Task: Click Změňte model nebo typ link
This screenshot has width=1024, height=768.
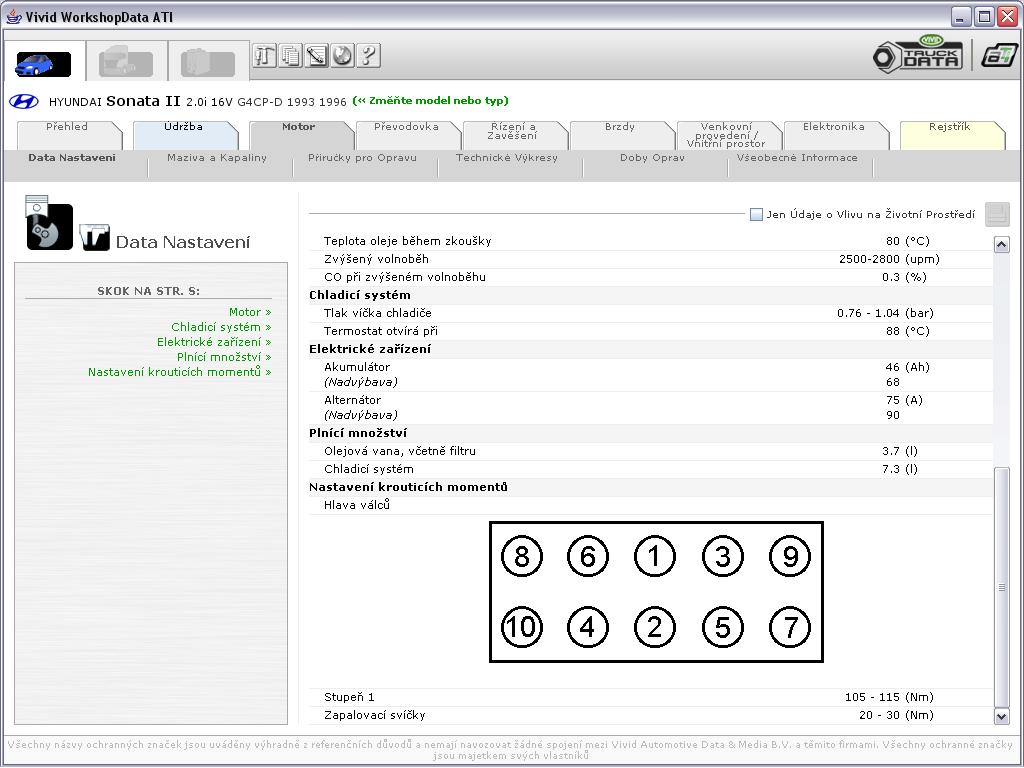Action: [x=430, y=101]
